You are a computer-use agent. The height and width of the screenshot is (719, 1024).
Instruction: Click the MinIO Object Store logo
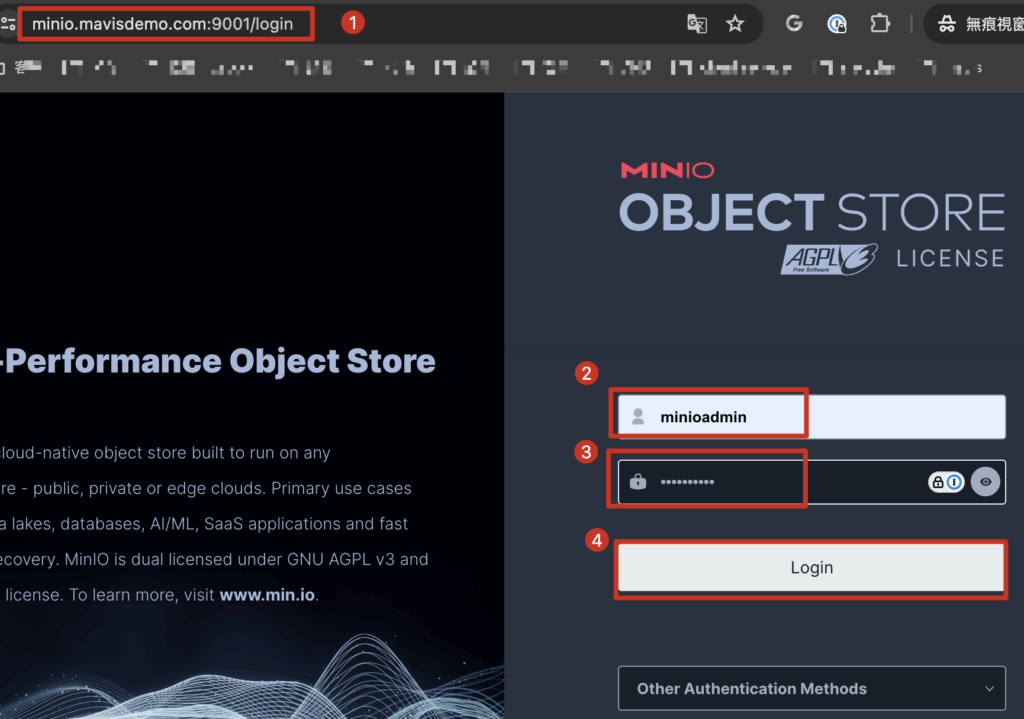(x=811, y=200)
